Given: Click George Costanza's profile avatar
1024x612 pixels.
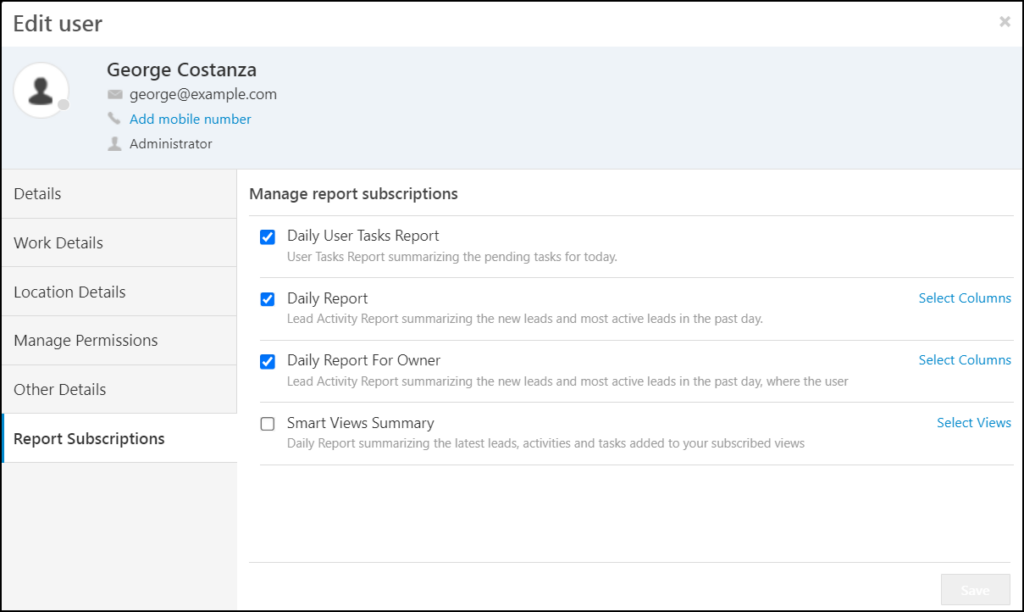Looking at the screenshot, I should pyautogui.click(x=41, y=89).
